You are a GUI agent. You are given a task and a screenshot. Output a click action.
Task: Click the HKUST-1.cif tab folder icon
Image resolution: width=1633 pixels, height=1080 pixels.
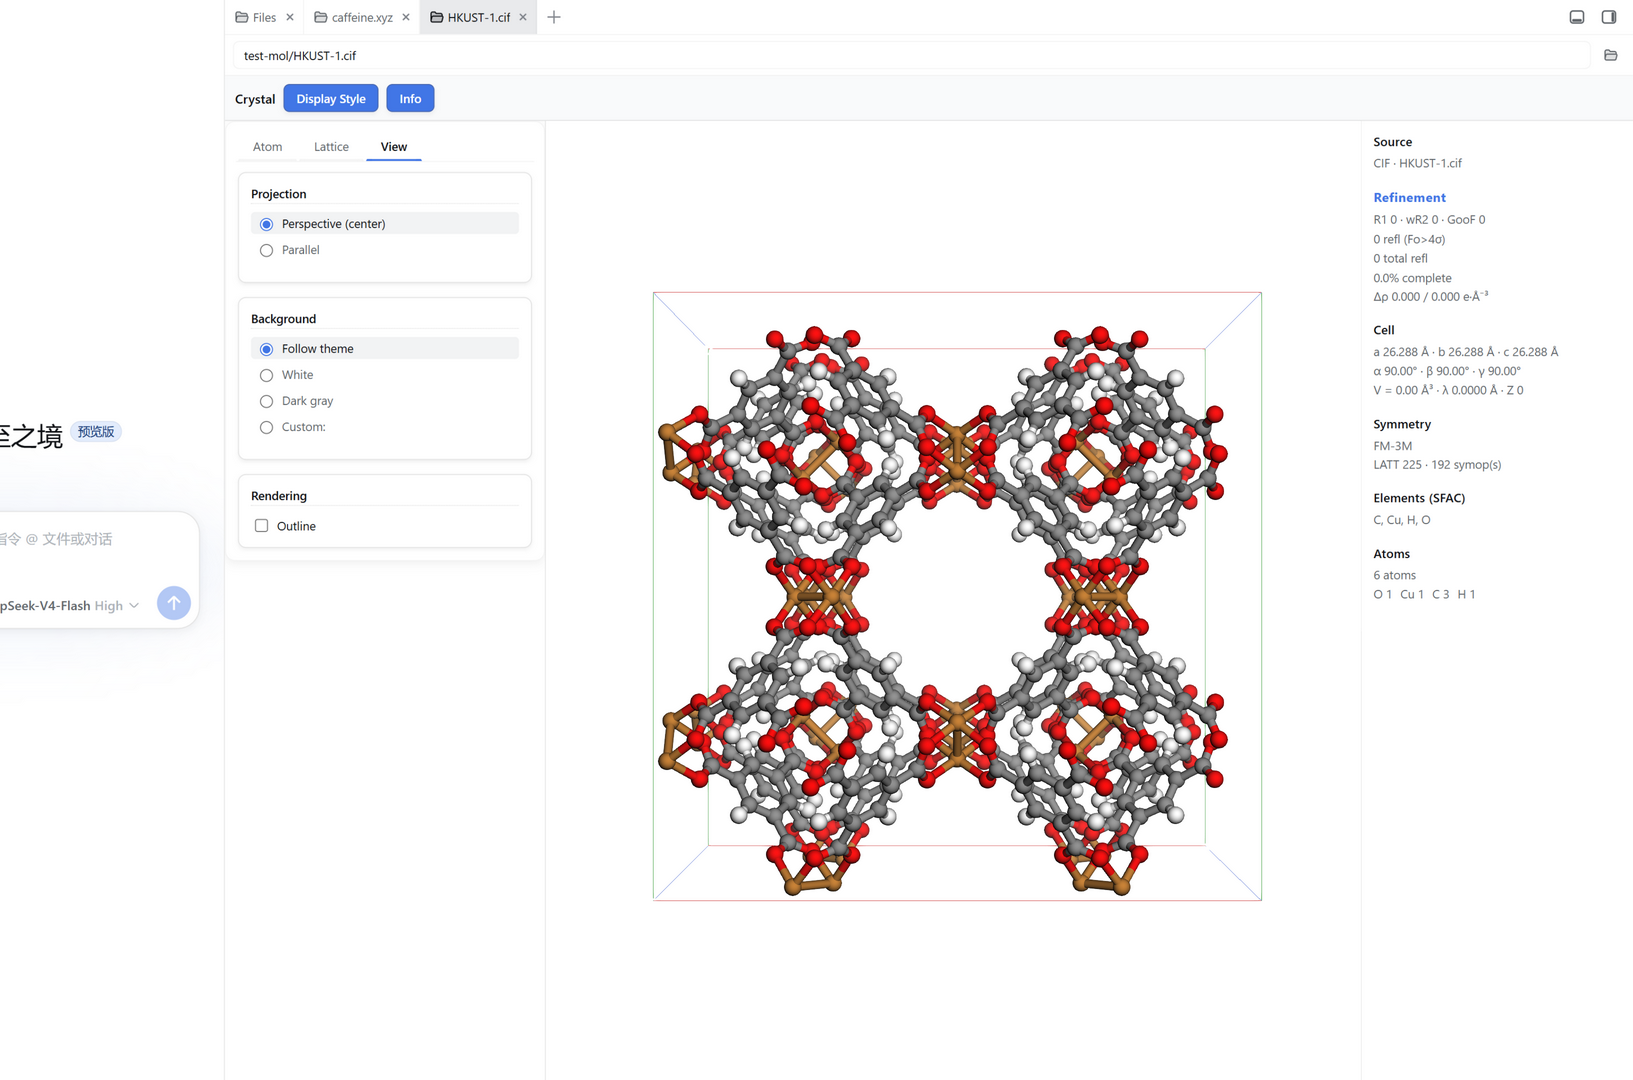(x=437, y=17)
